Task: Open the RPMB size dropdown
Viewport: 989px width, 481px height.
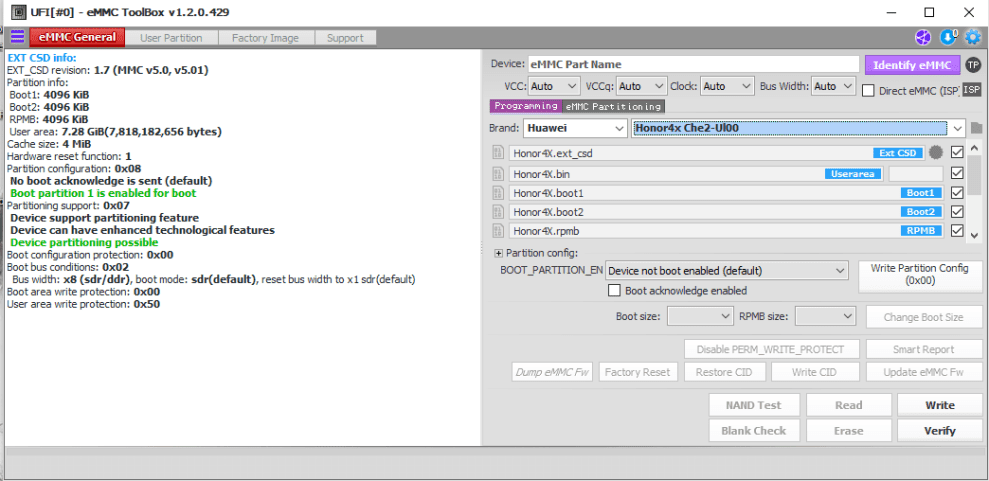Action: [826, 316]
